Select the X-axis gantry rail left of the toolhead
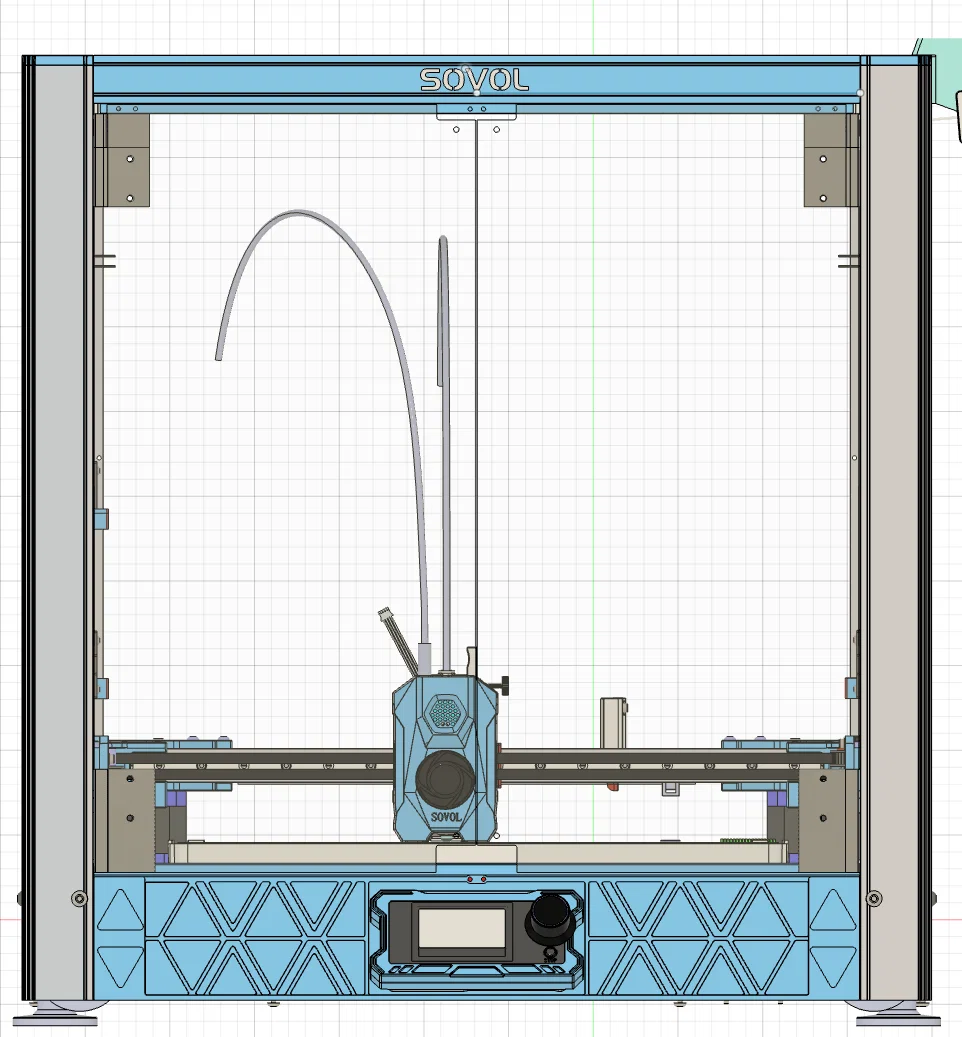The height and width of the screenshot is (1037, 962). (255, 765)
